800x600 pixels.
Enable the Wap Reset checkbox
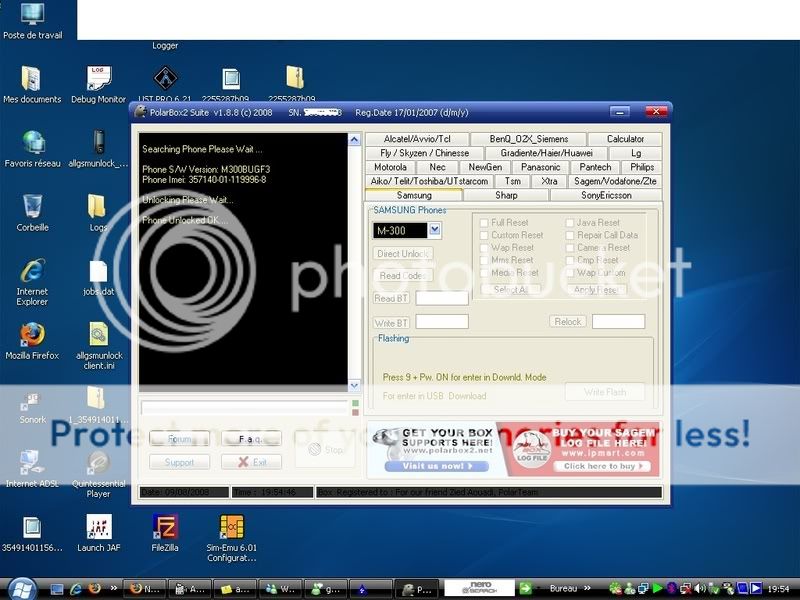[x=484, y=247]
